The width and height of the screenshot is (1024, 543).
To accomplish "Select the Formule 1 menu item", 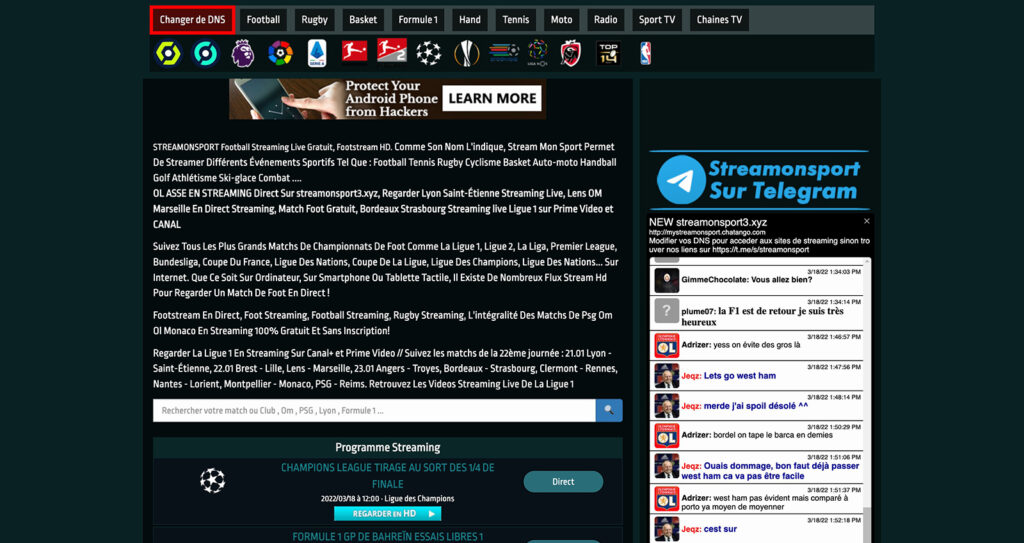I will pos(418,20).
